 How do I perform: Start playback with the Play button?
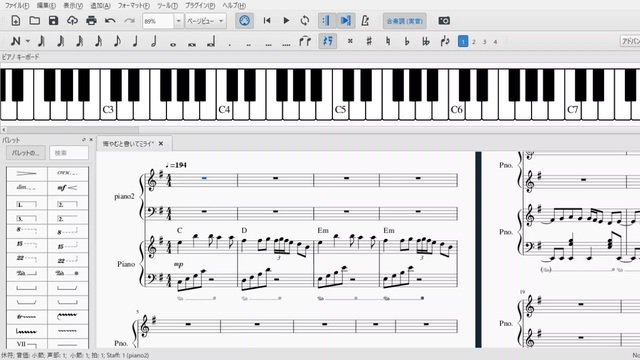pos(286,20)
